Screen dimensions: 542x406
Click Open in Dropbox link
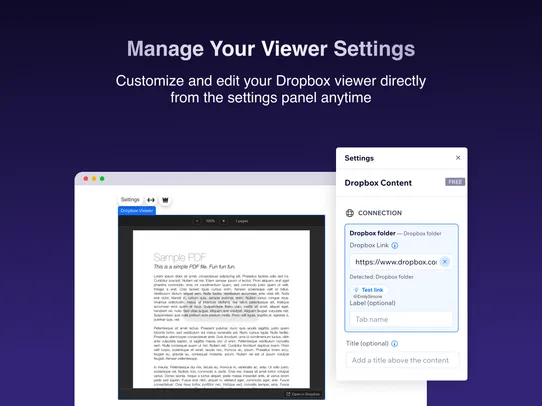pyautogui.click(x=303, y=394)
